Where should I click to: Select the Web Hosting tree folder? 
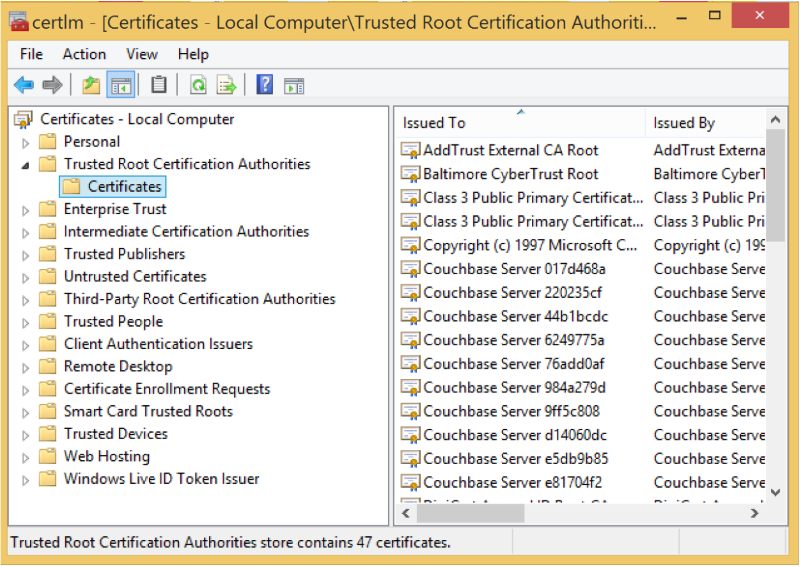tap(106, 456)
